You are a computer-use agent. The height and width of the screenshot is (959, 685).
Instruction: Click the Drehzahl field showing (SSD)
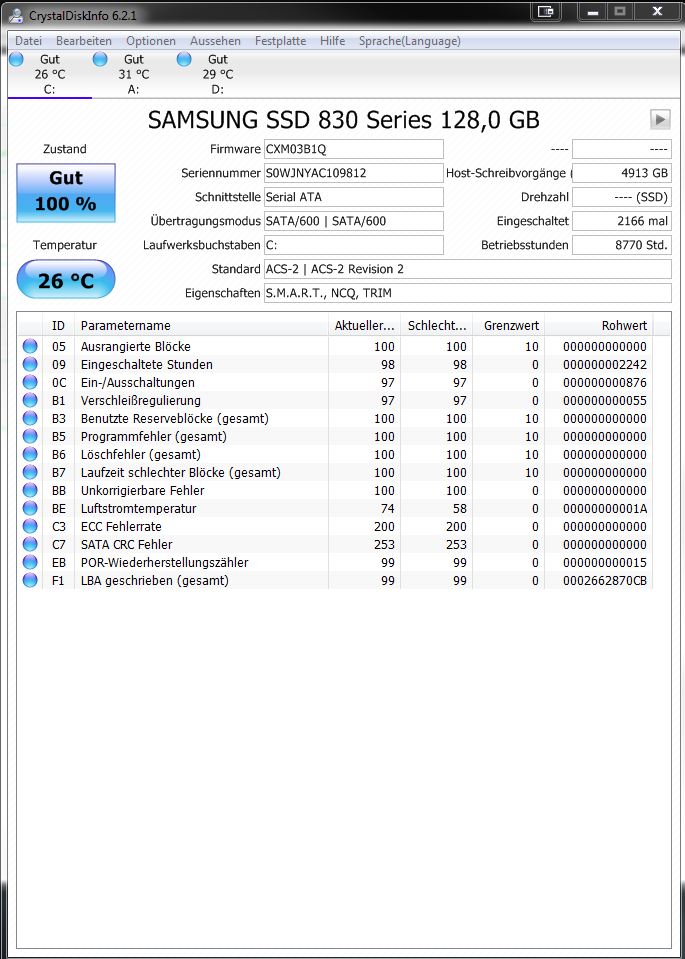tap(621, 197)
